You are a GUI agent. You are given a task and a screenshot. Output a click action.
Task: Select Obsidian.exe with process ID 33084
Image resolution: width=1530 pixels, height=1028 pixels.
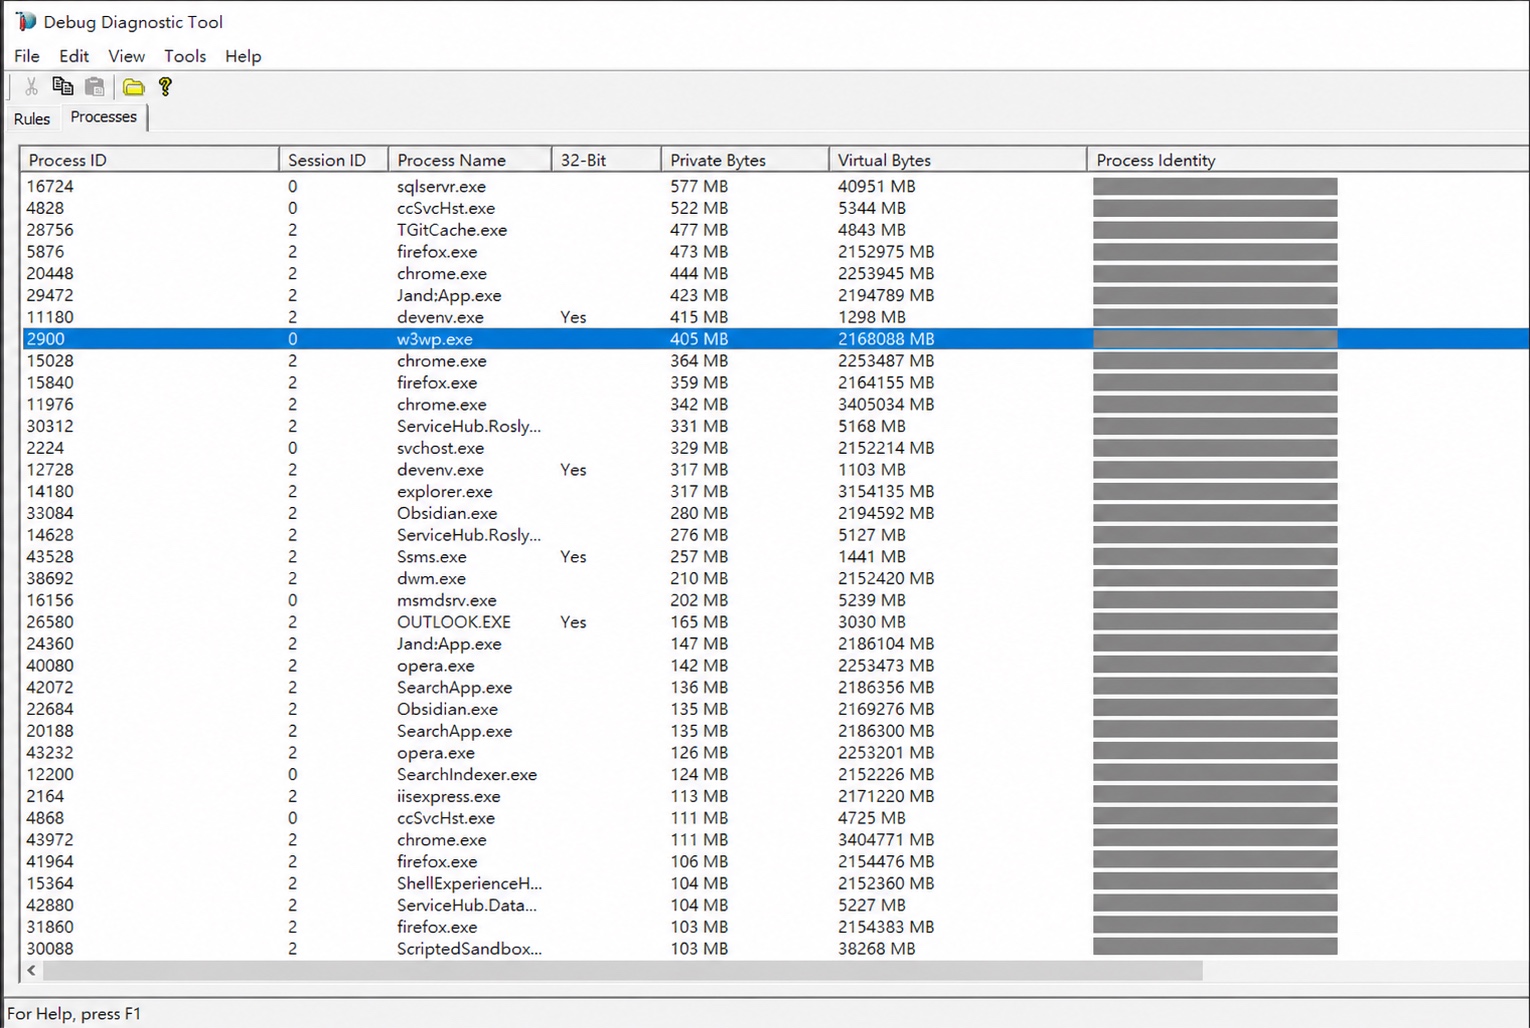(775, 513)
